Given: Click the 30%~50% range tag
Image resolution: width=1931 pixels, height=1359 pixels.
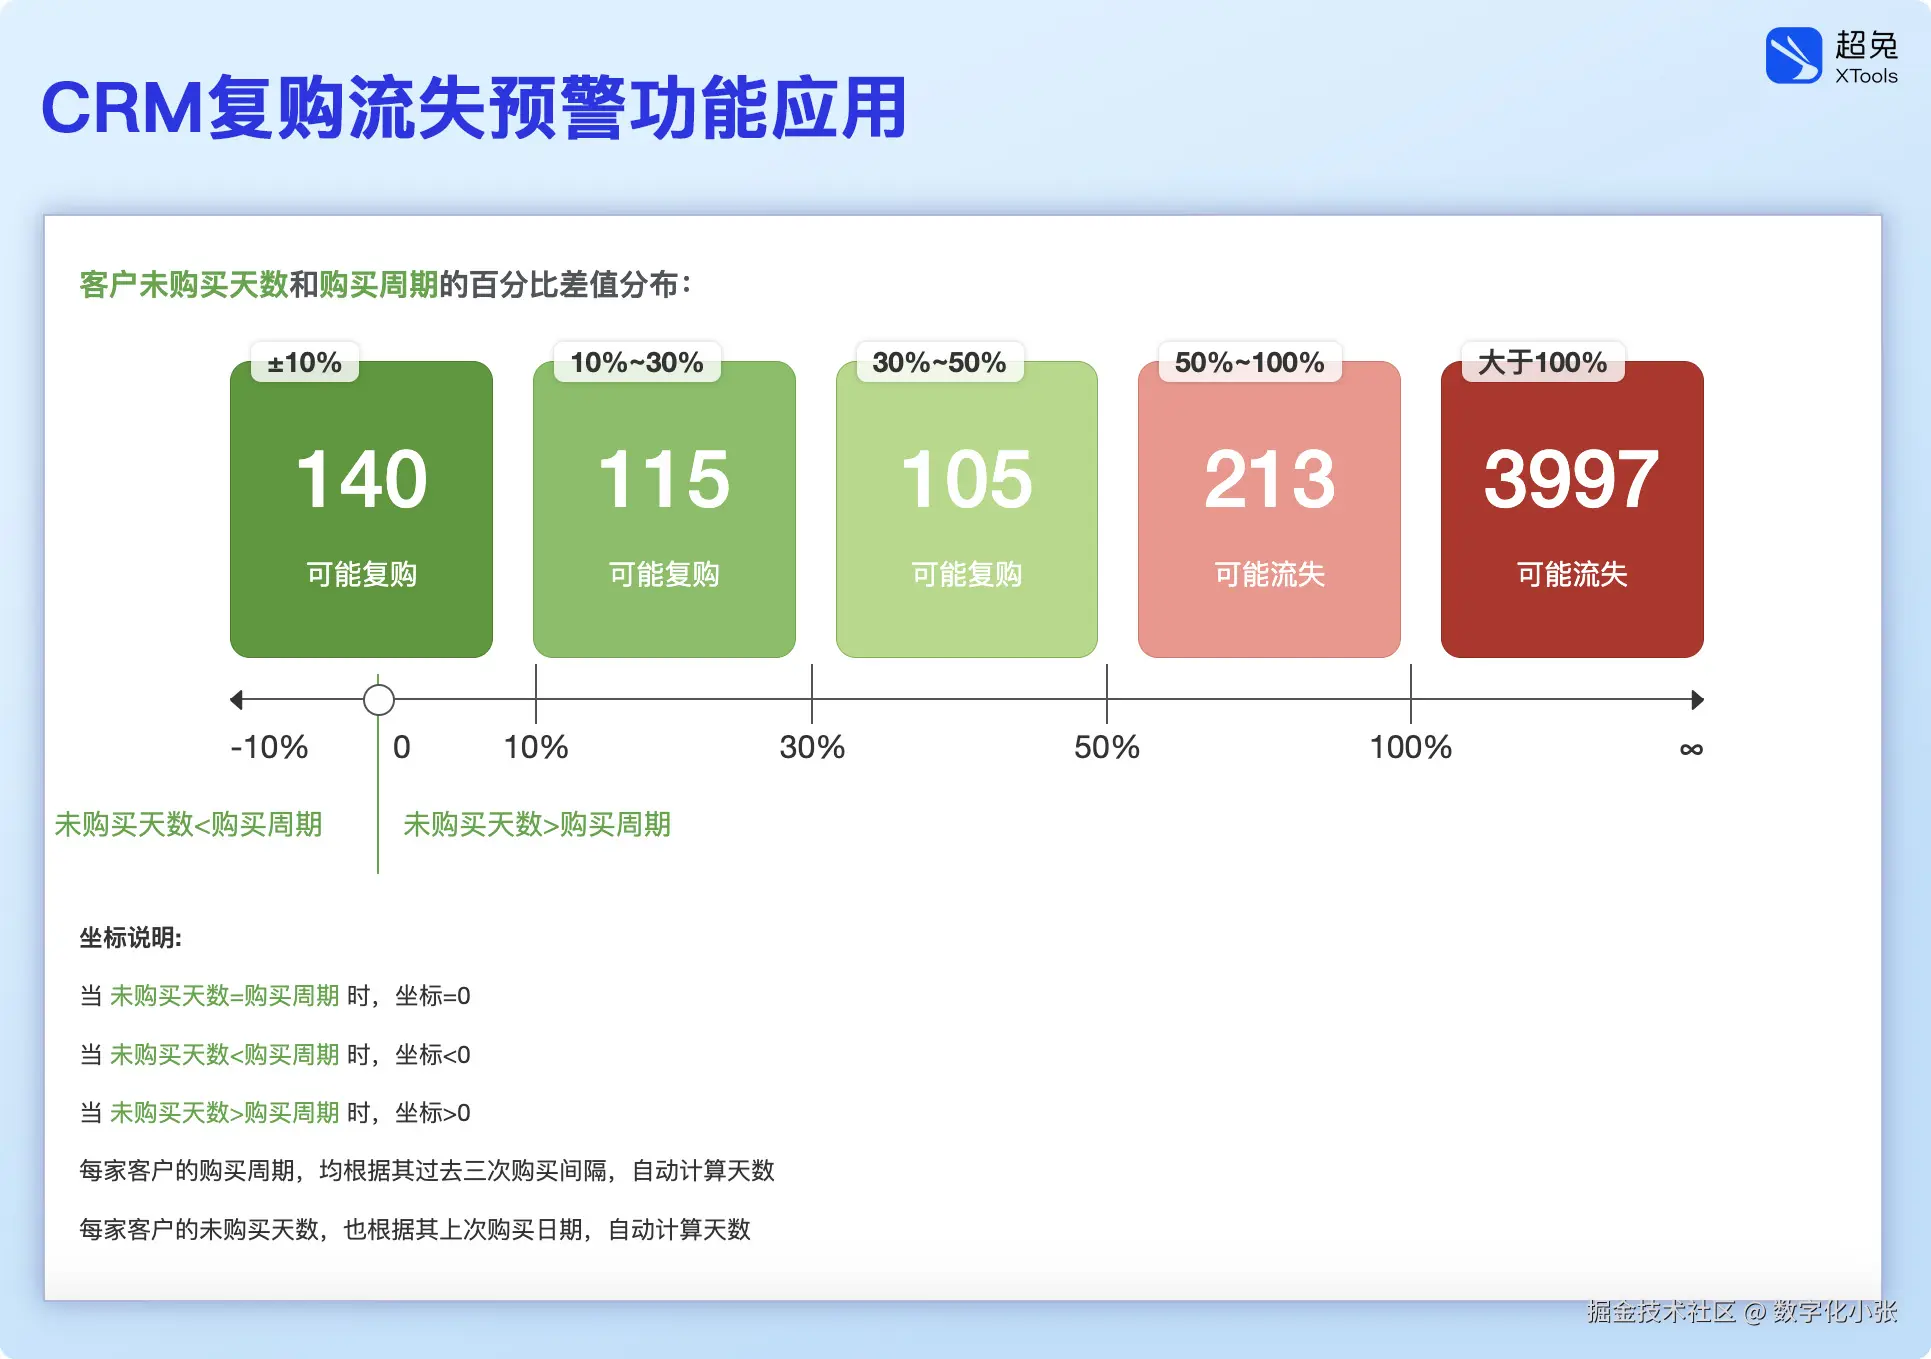Looking at the screenshot, I should pyautogui.click(x=939, y=362).
